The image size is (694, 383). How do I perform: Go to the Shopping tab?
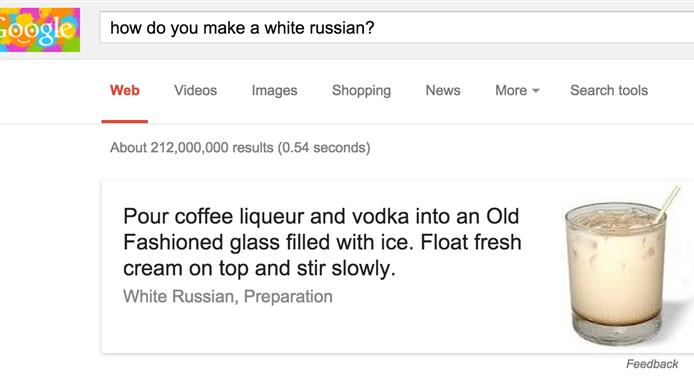pos(361,90)
